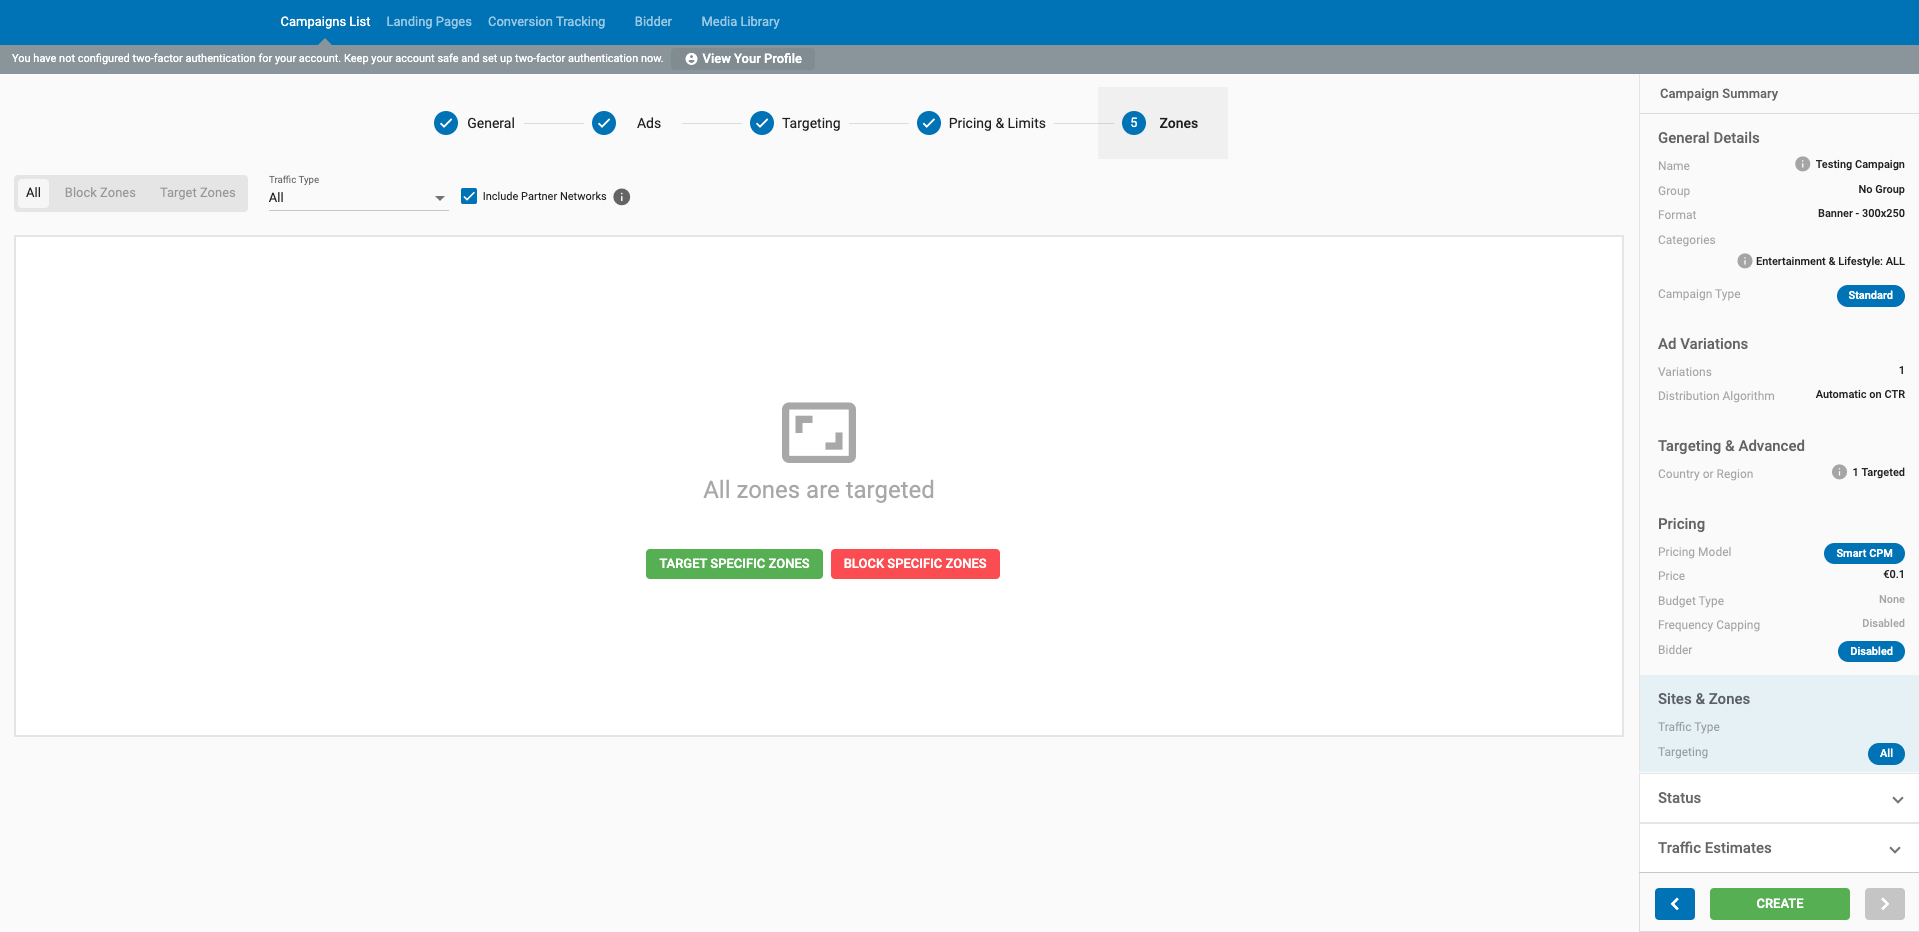Click the Ads step checkmark icon
The image size is (1919, 932).
coord(604,123)
